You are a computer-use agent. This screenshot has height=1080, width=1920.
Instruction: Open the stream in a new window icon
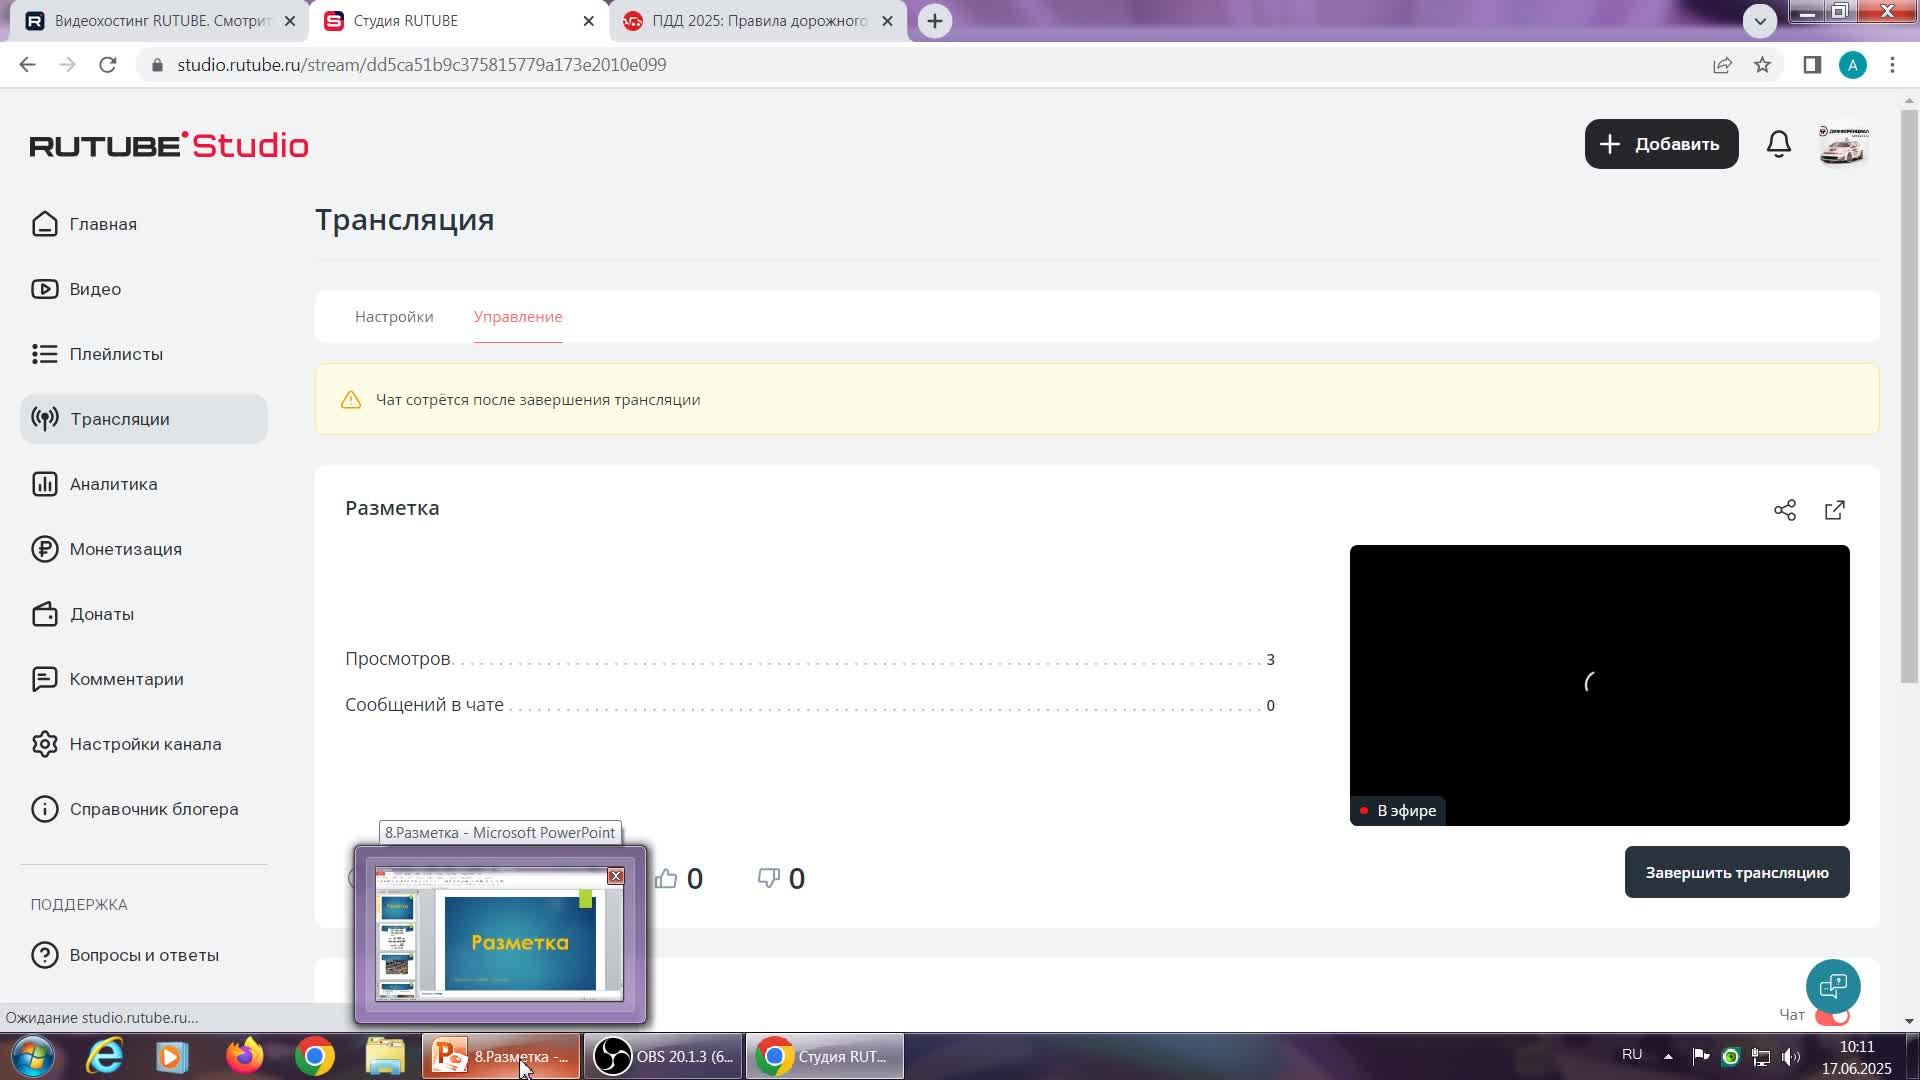1834,510
